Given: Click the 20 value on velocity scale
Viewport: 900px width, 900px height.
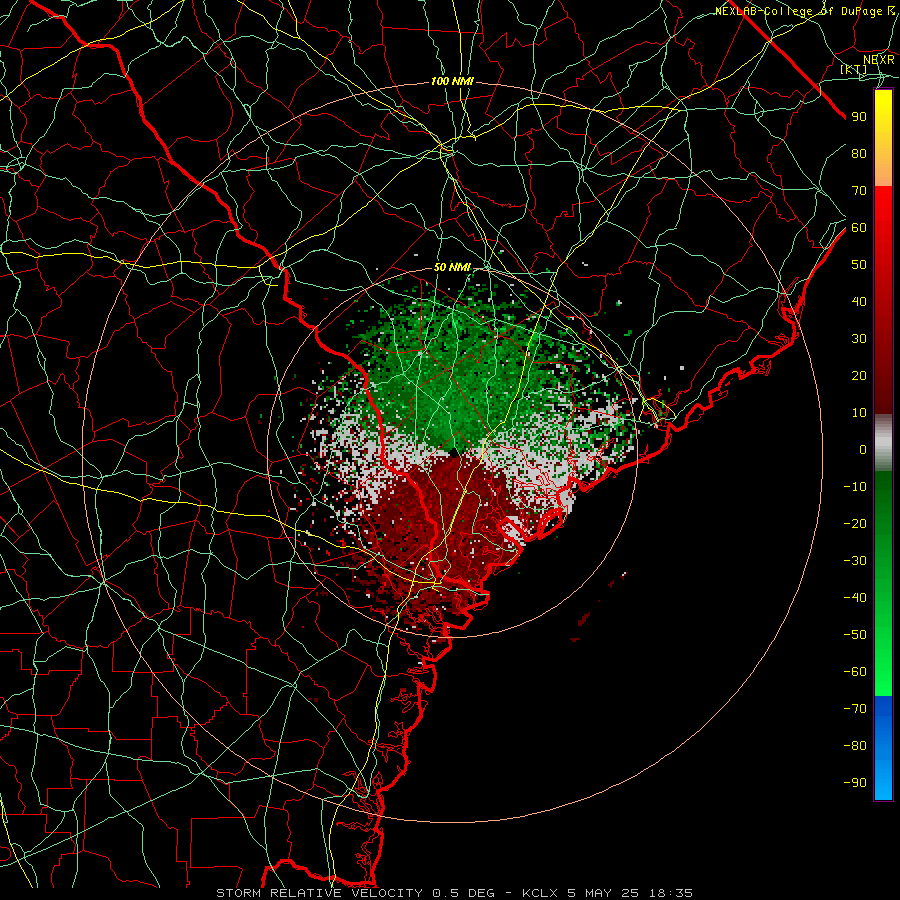Looking at the screenshot, I should (x=859, y=375).
